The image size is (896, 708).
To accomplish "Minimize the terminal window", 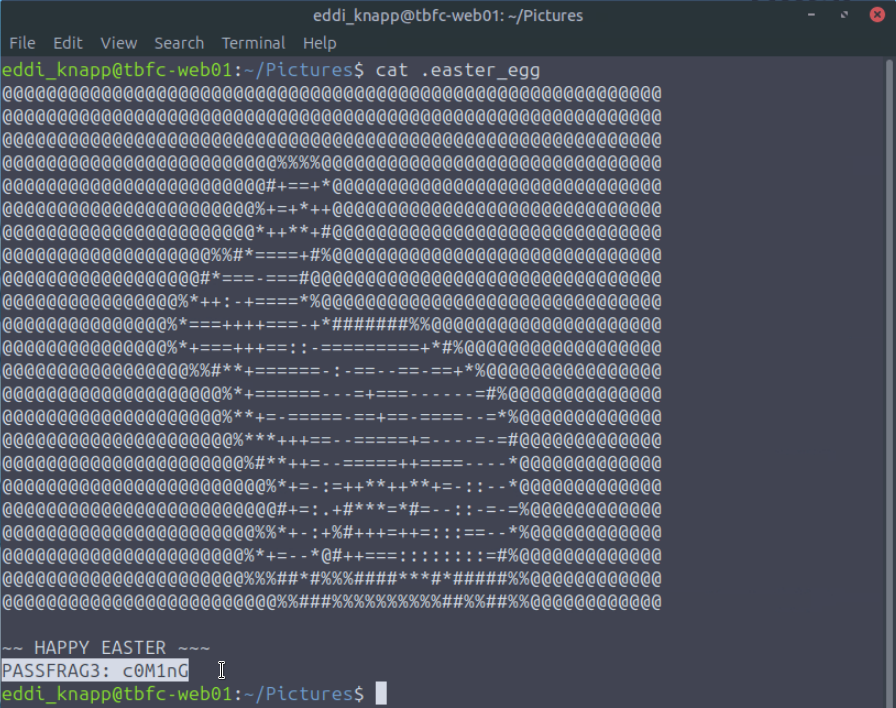I will pos(813,15).
